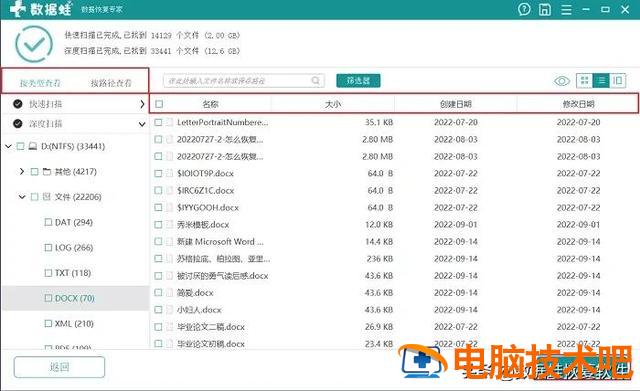
Task: Select file 苏格拉底、柏拉图、亚里...
Action: (x=223, y=259)
